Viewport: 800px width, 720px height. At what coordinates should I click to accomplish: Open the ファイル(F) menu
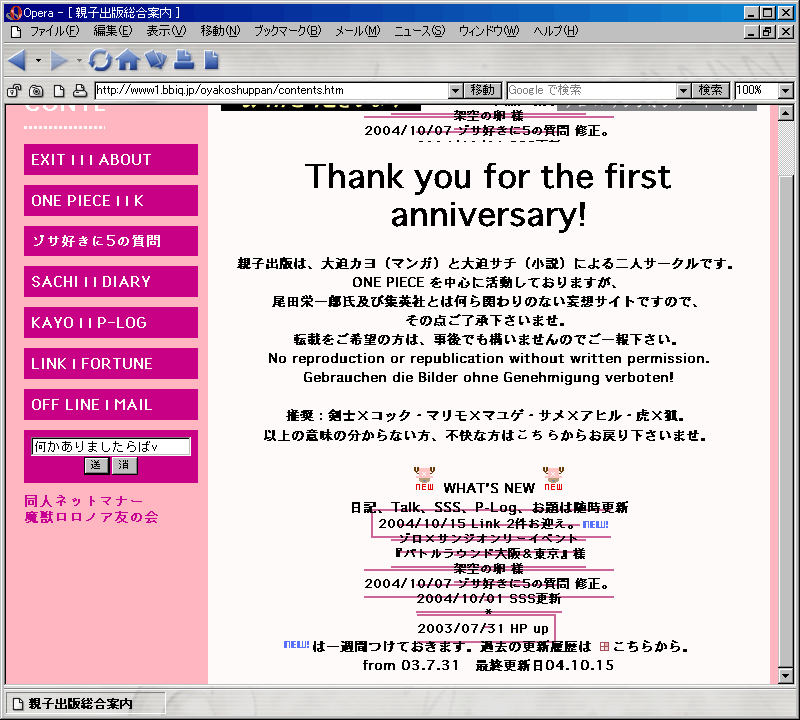(55, 31)
